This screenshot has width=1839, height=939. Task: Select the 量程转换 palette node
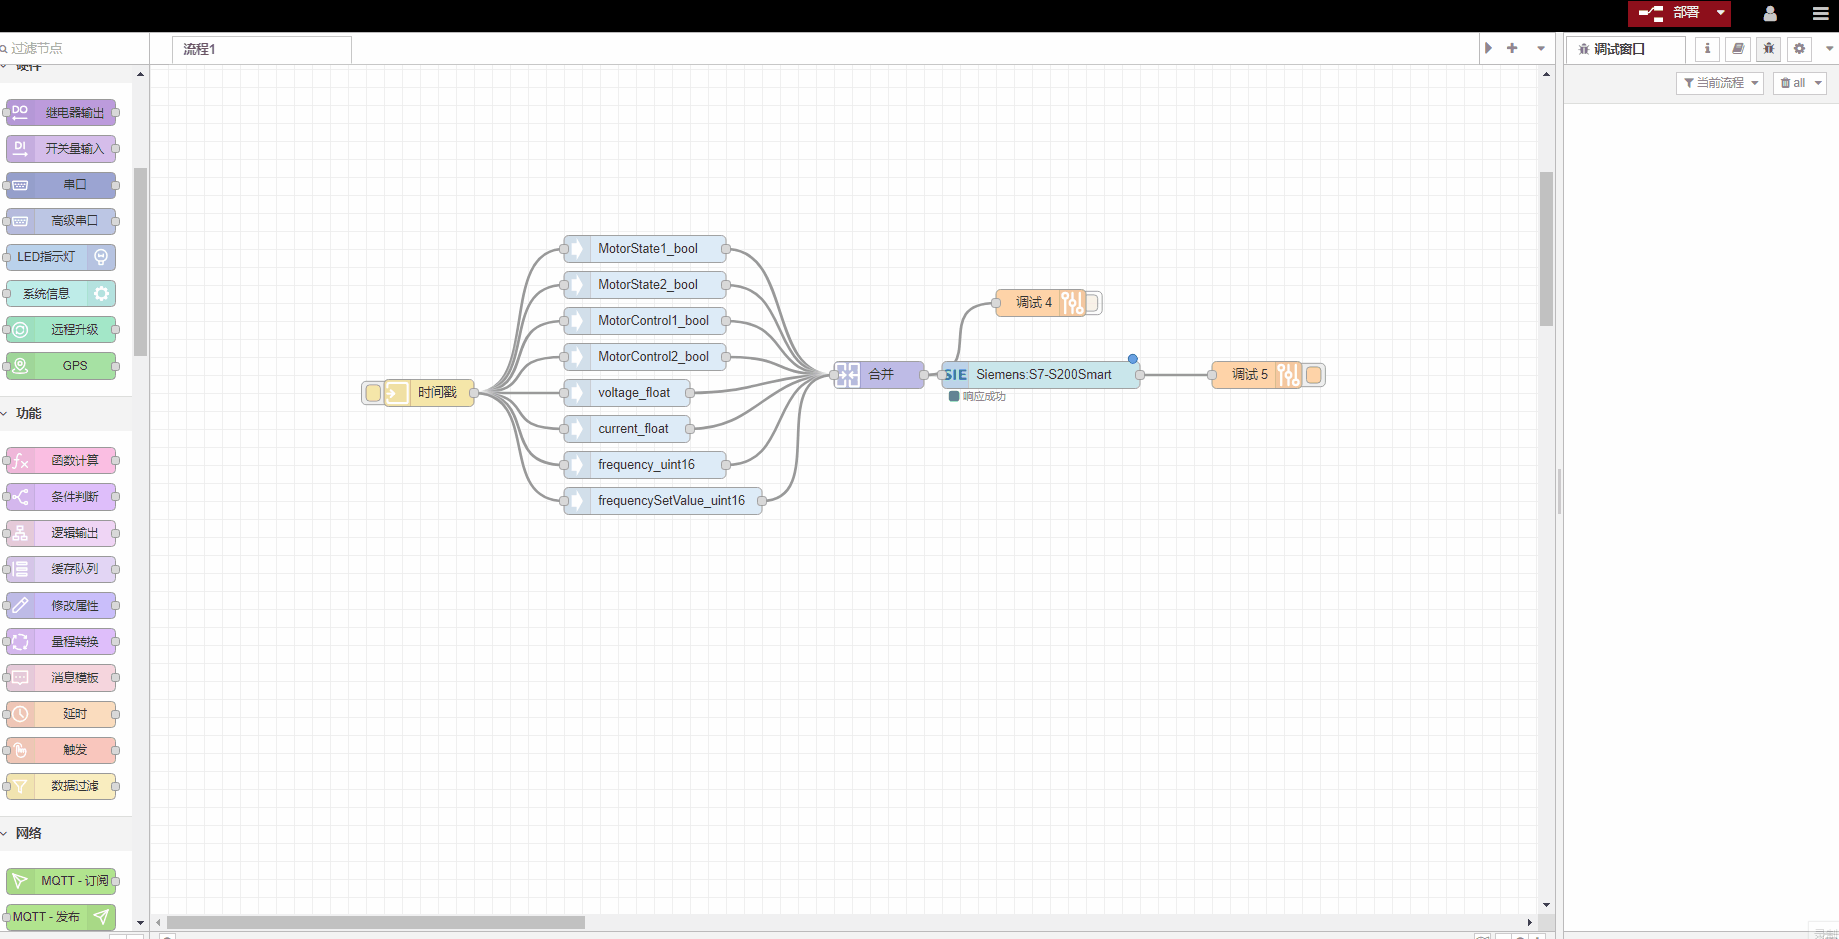click(61, 641)
